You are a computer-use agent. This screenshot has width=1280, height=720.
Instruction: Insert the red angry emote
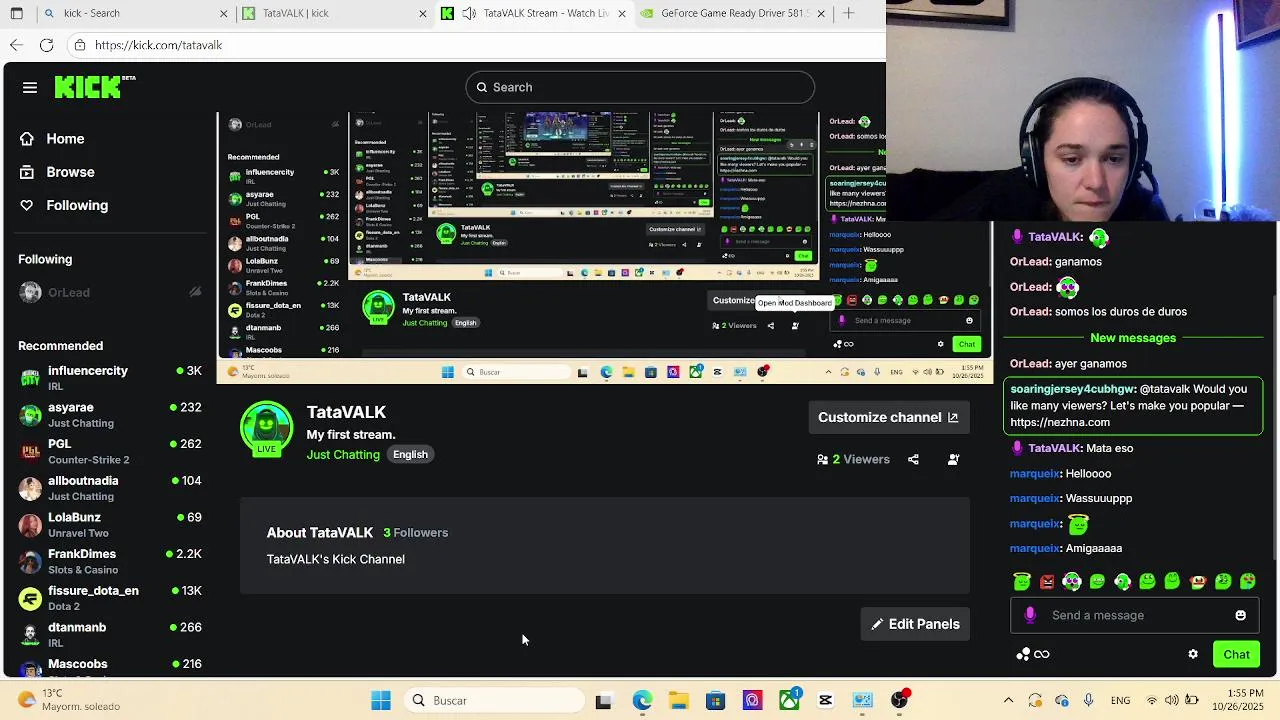click(x=1047, y=581)
